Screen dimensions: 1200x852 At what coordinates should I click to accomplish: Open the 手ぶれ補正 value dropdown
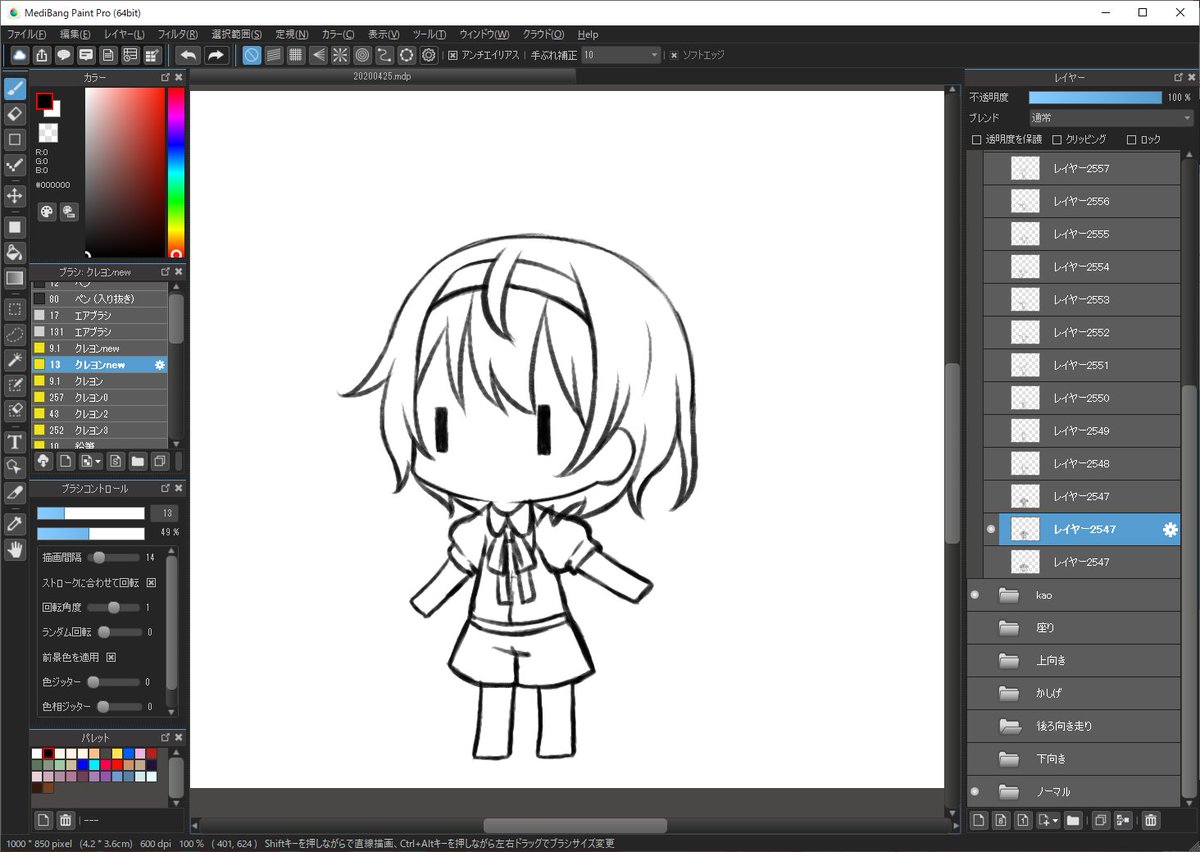pos(622,55)
